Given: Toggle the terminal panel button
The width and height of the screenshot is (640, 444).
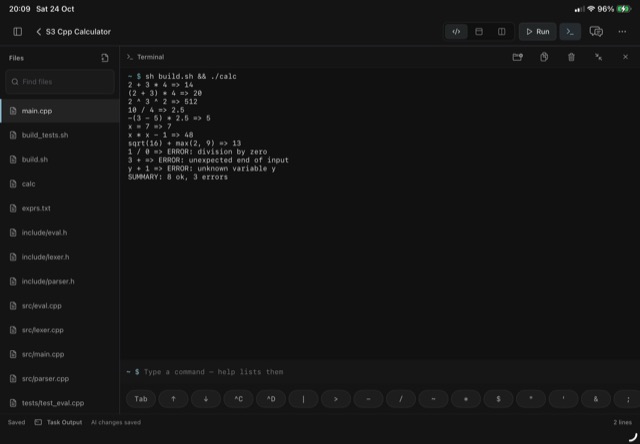Looking at the screenshot, I should 570,31.
